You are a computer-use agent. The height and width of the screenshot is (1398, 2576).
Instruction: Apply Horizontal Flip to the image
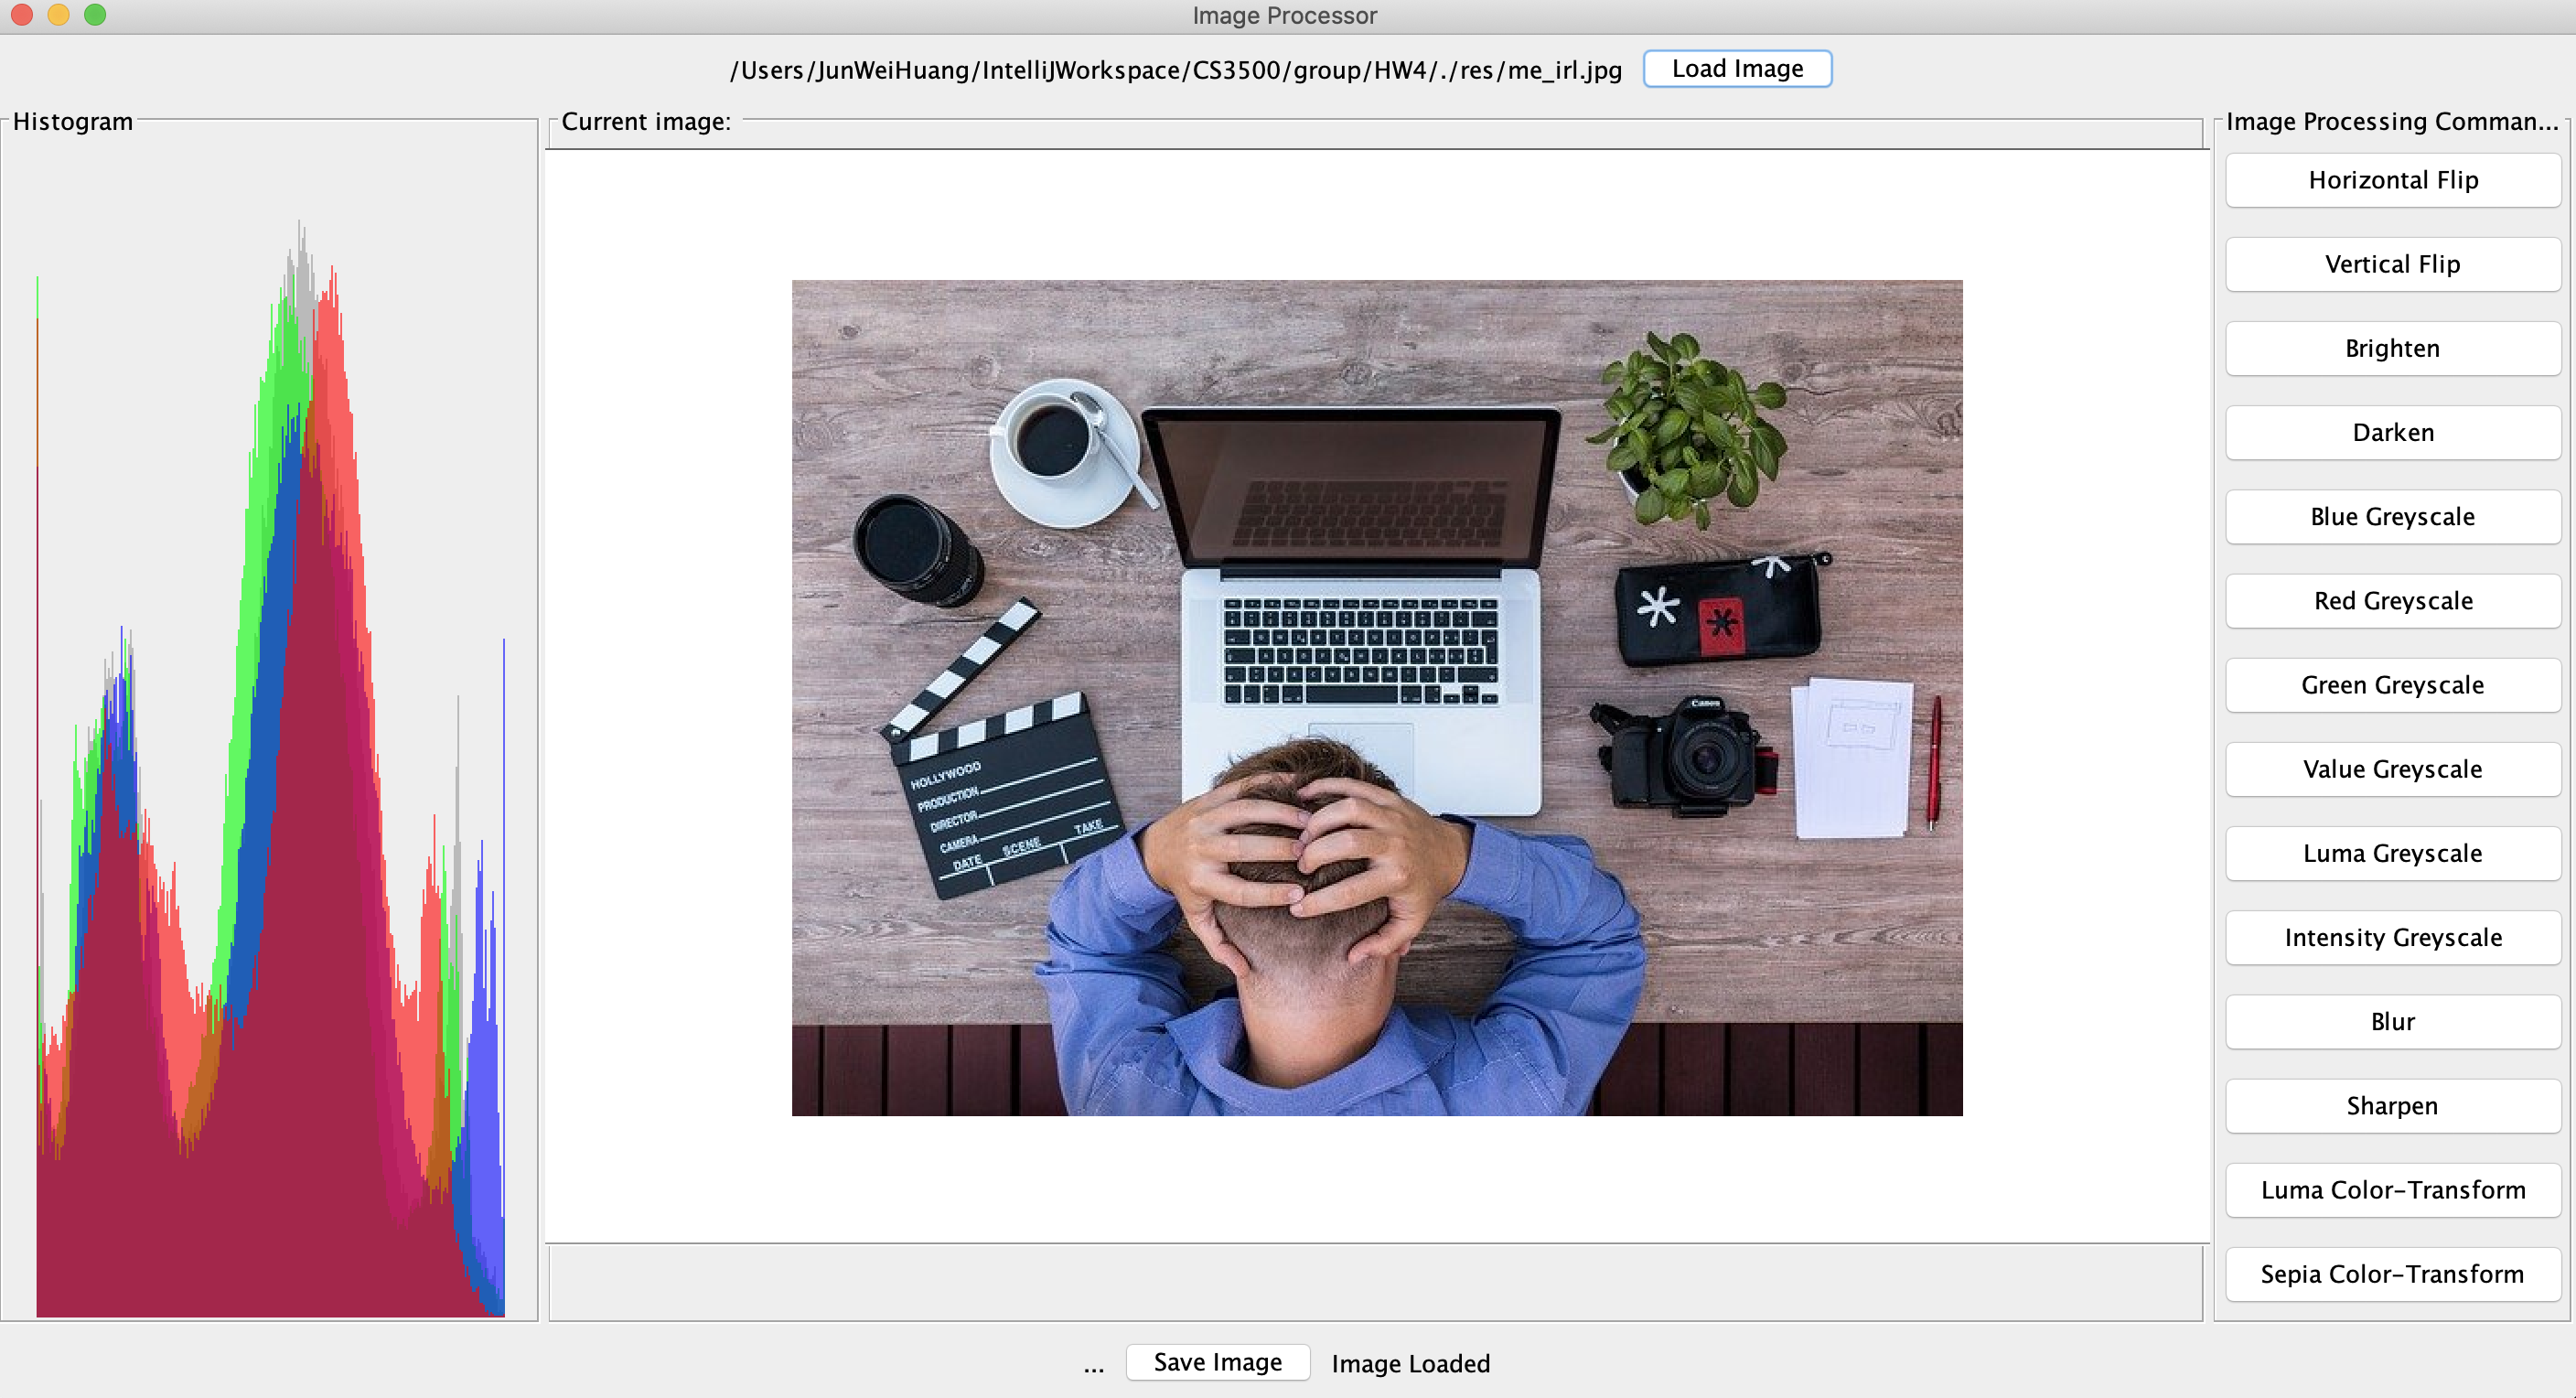tap(2392, 180)
